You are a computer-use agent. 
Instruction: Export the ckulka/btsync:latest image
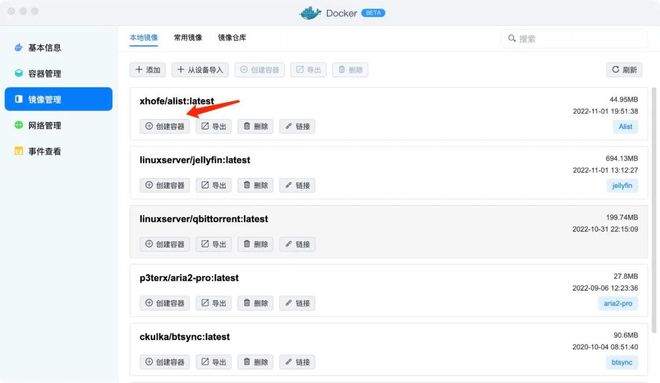[x=213, y=362]
